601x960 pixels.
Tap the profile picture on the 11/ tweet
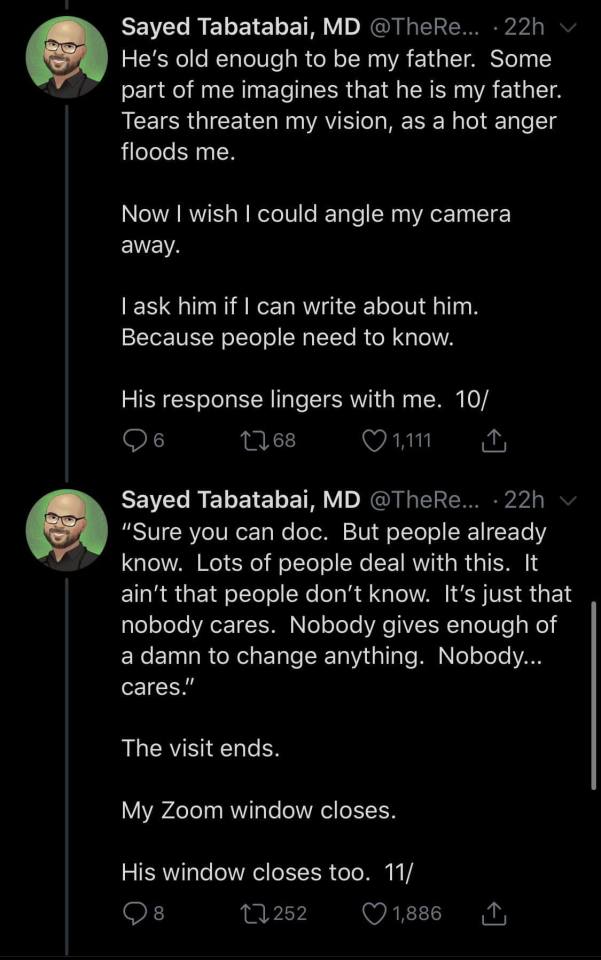[66, 529]
